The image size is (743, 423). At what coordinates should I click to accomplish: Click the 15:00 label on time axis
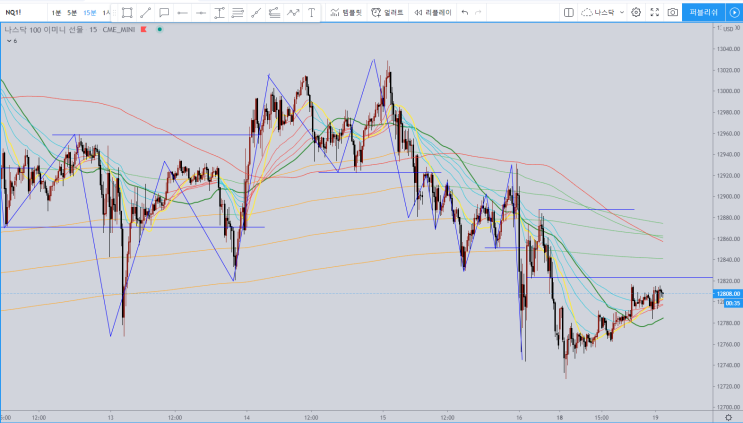pyautogui.click(x=601, y=418)
